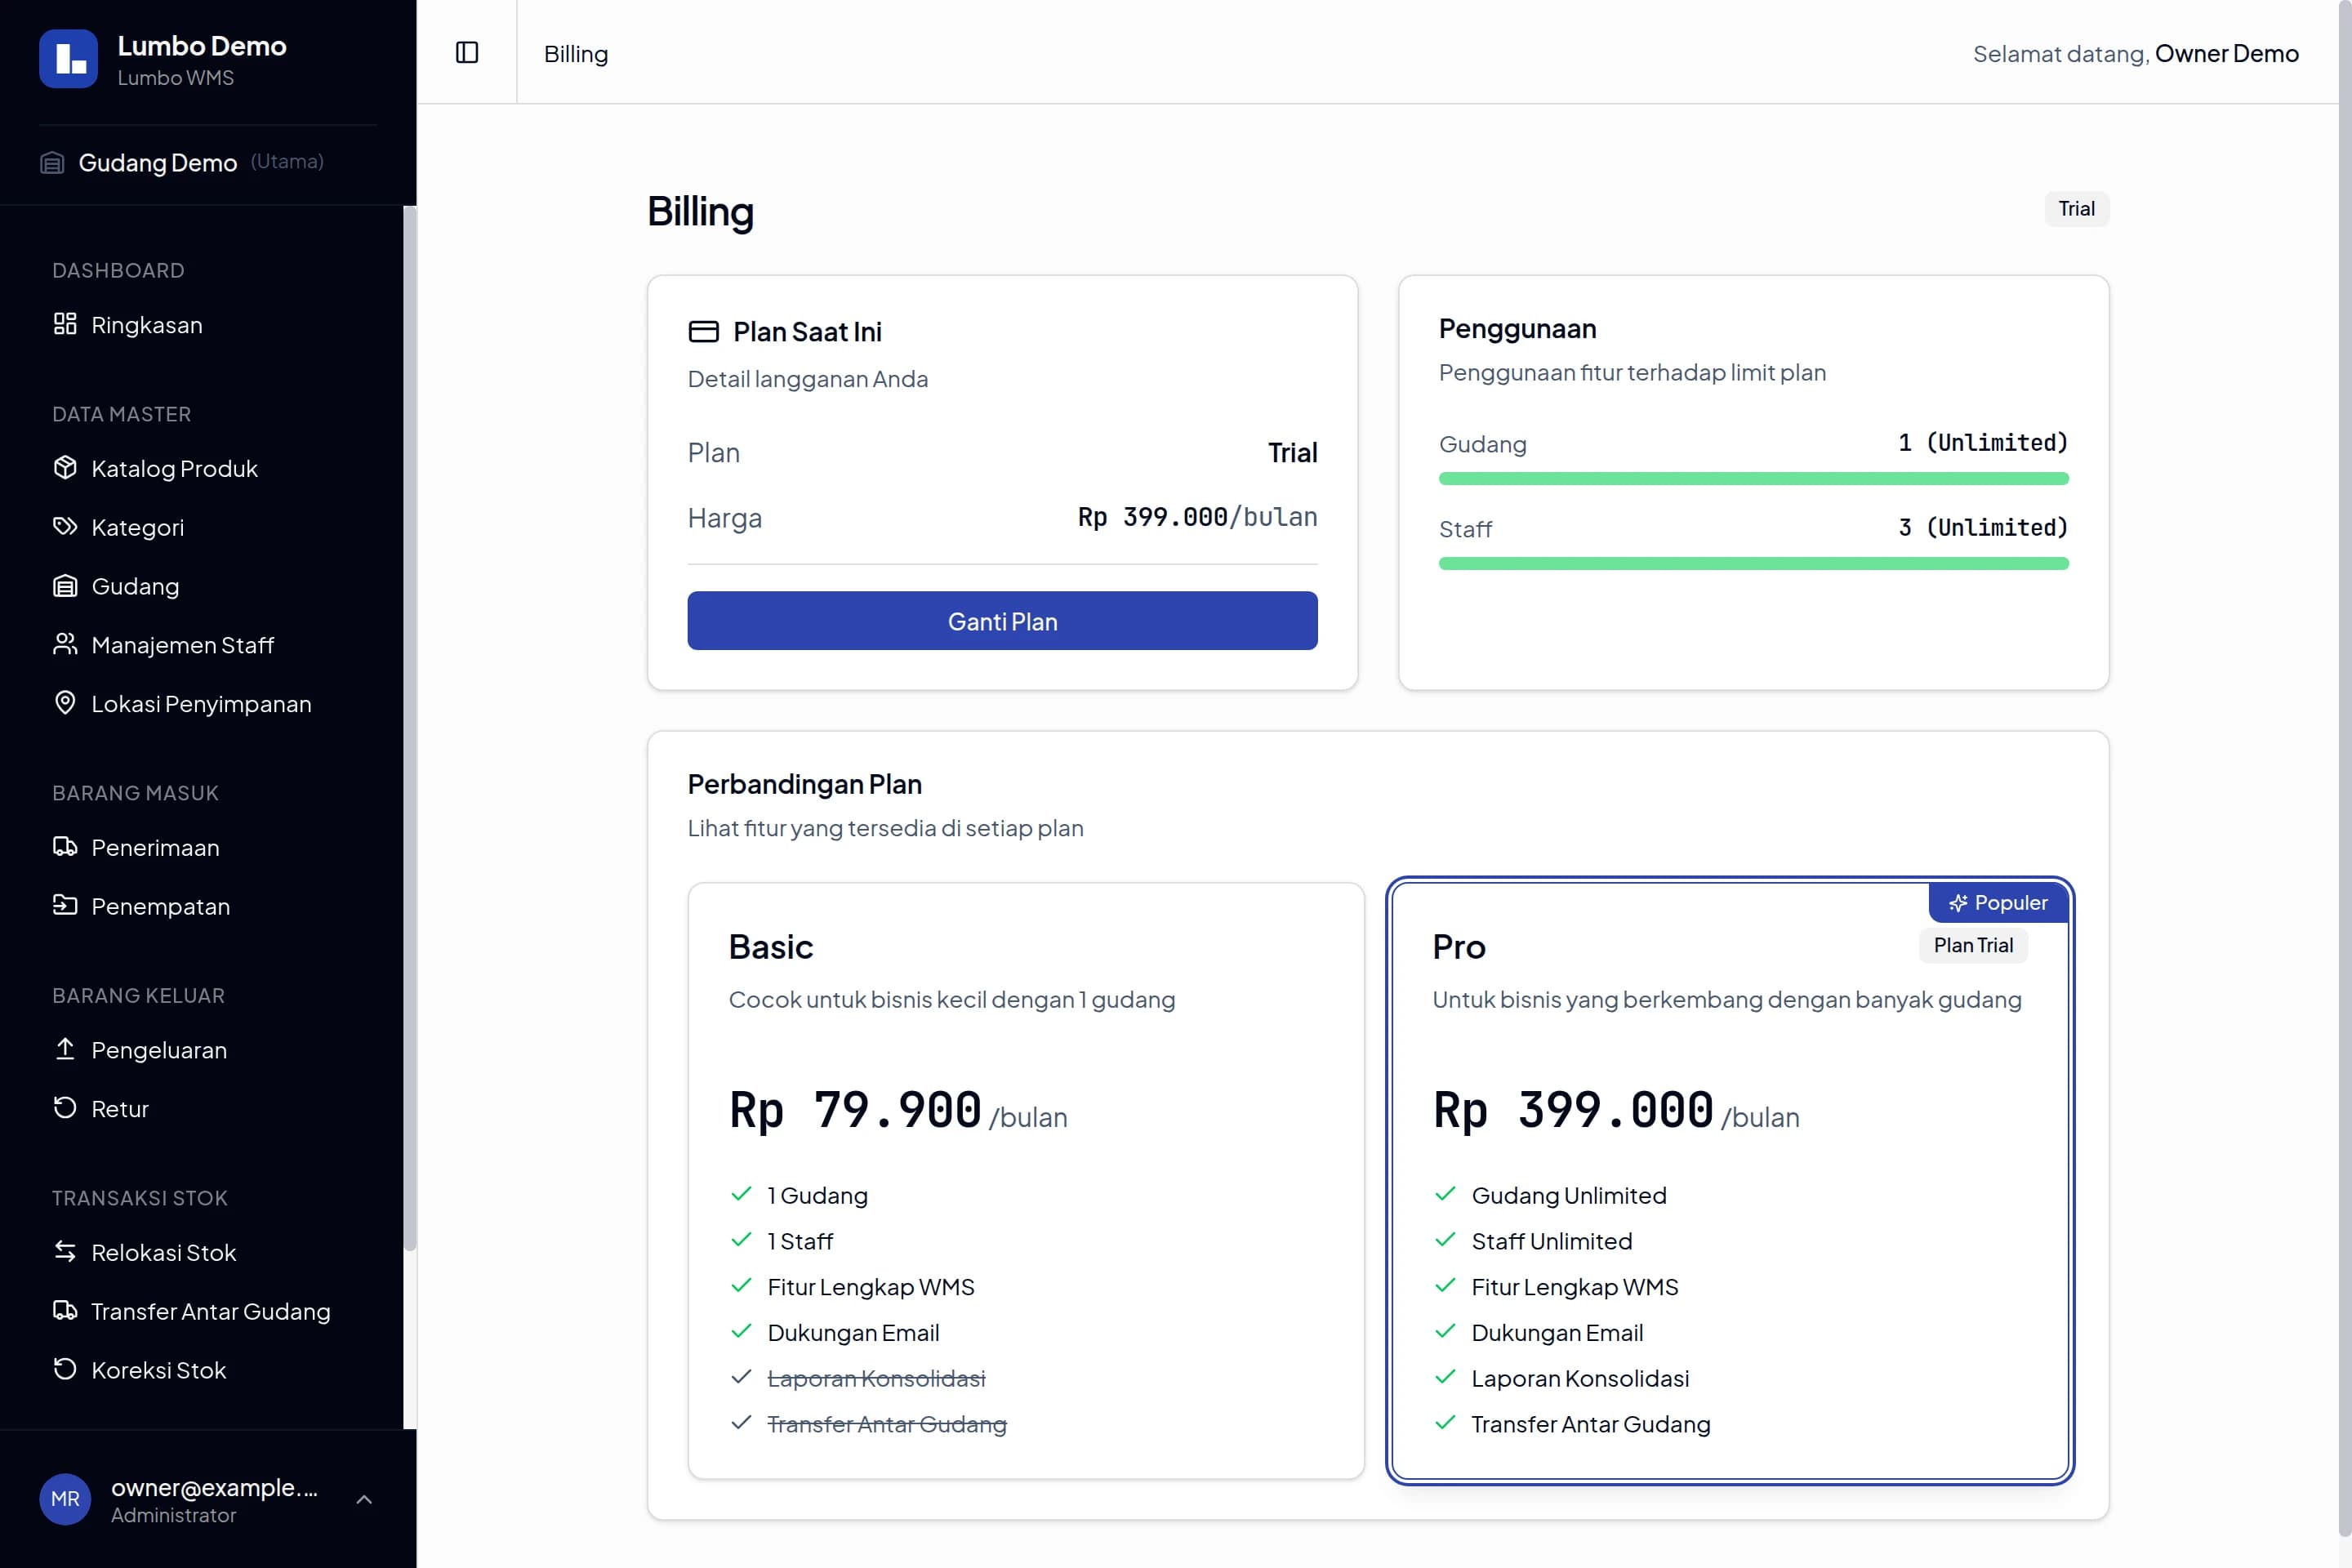Click the Katalog Produk box icon
Image resolution: width=2352 pixels, height=1568 pixels.
point(65,468)
